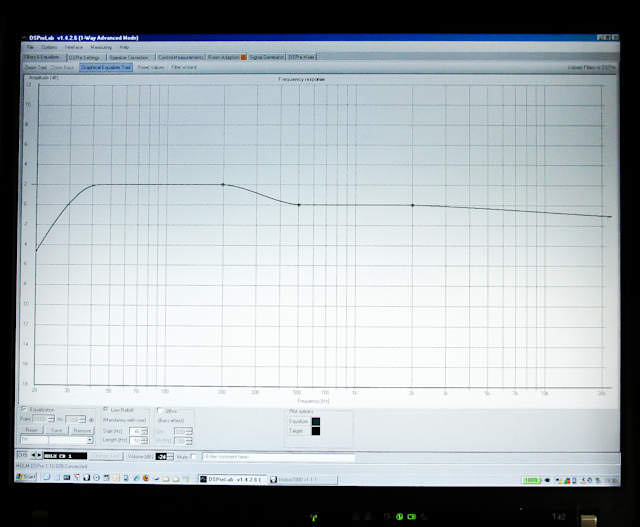Image resolution: width=640 pixels, height=527 pixels.
Task: Toggle the Mute checkbox
Action: pos(194,457)
